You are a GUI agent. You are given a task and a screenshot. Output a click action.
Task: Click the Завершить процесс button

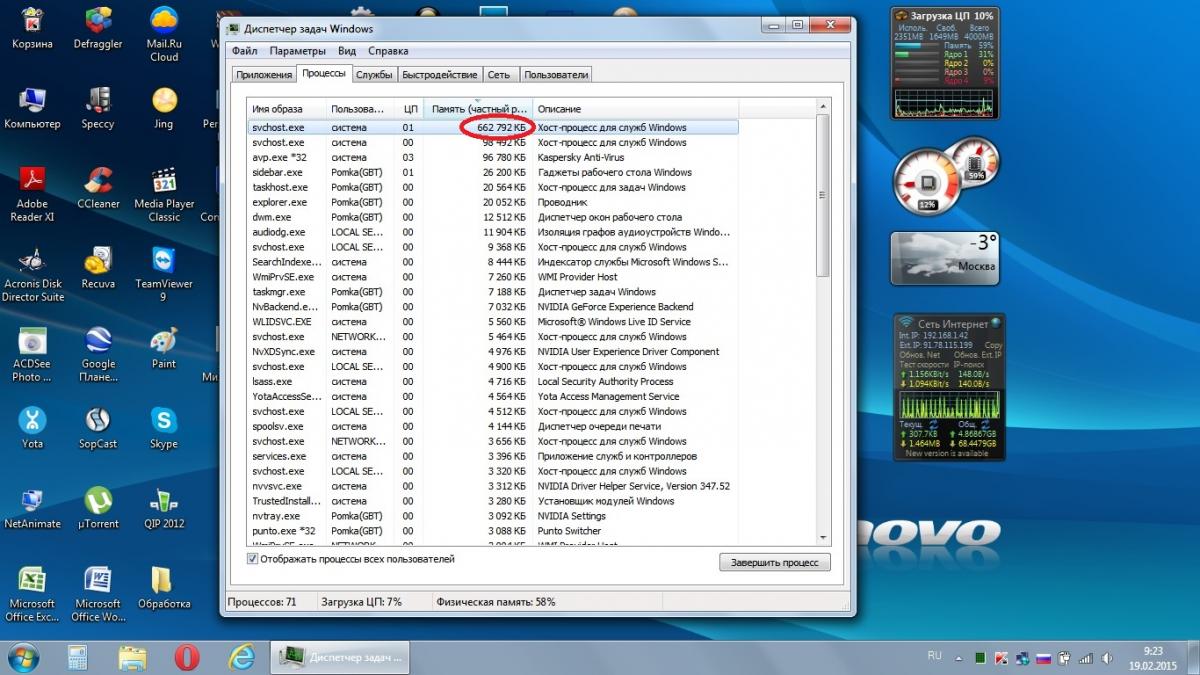pyautogui.click(x=774, y=563)
